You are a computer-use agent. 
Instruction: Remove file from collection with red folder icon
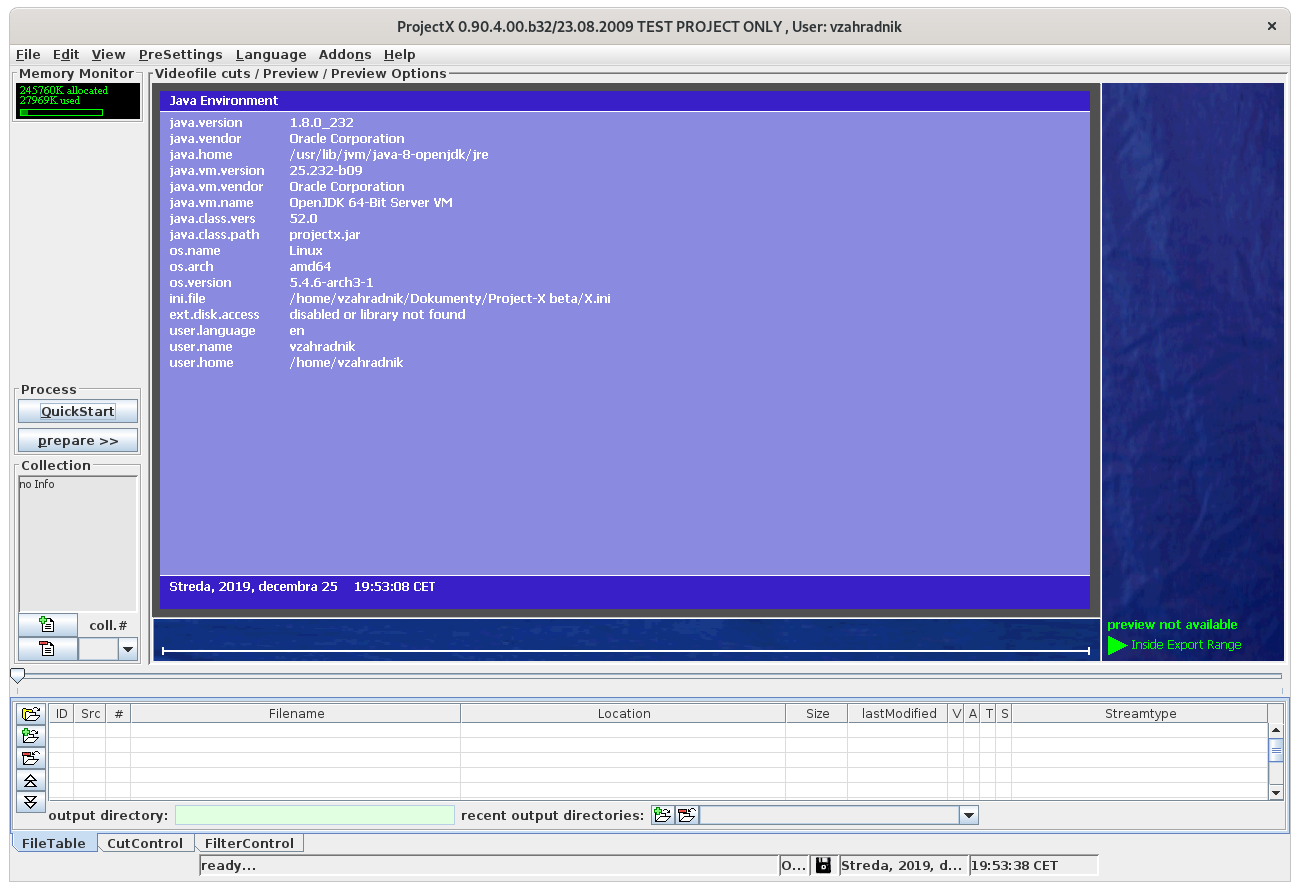31,757
